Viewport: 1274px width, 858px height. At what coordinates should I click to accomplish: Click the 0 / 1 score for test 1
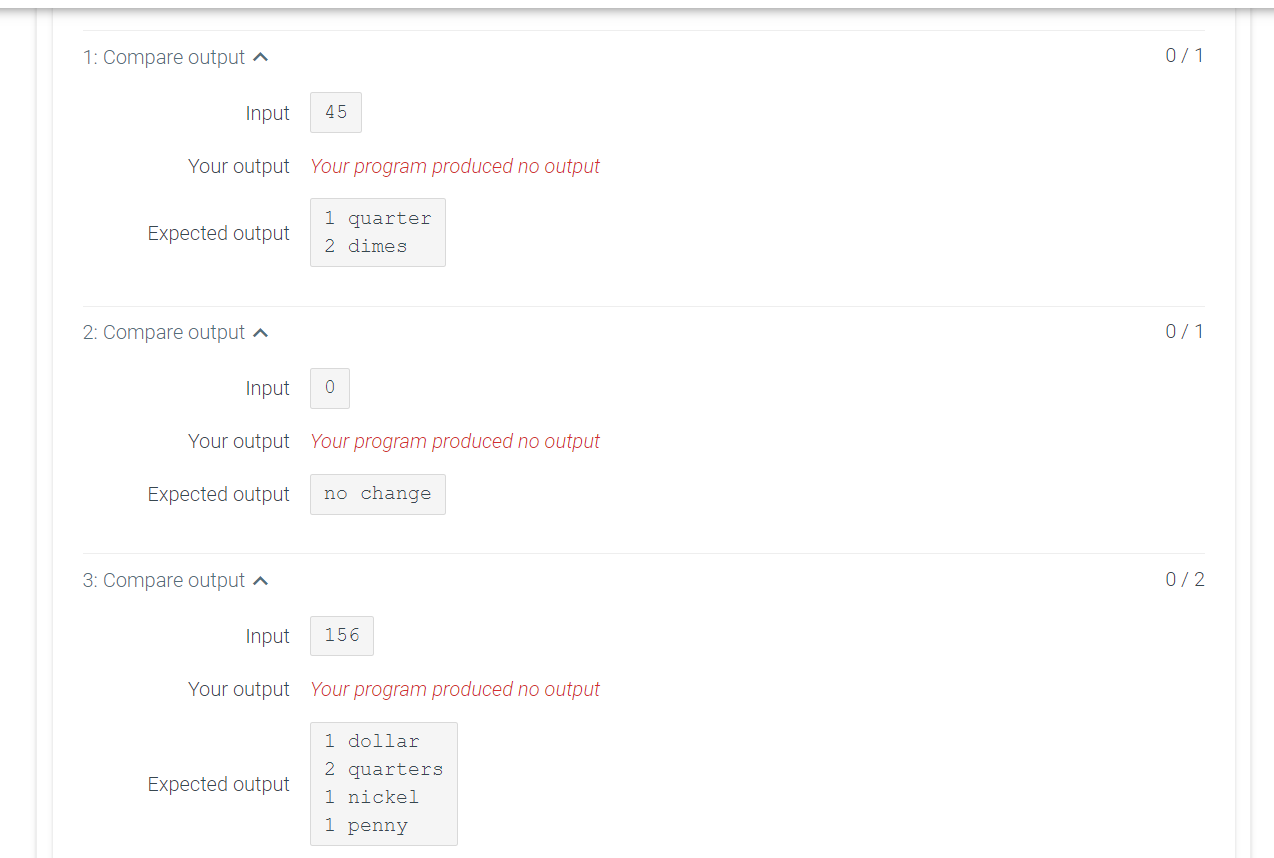coord(1184,55)
